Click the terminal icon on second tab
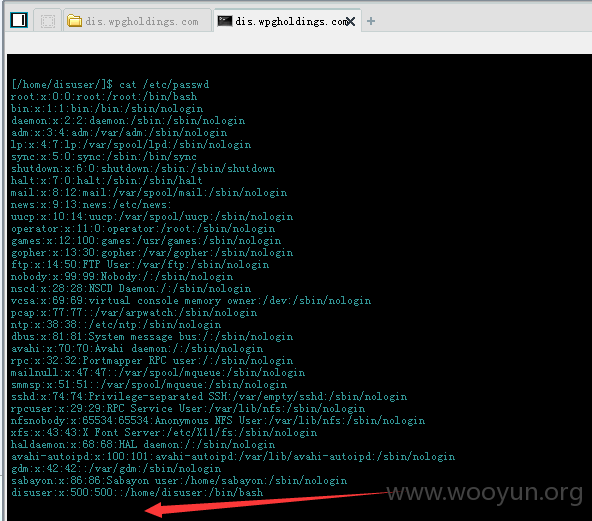The height and width of the screenshot is (521, 592). click(x=225, y=21)
